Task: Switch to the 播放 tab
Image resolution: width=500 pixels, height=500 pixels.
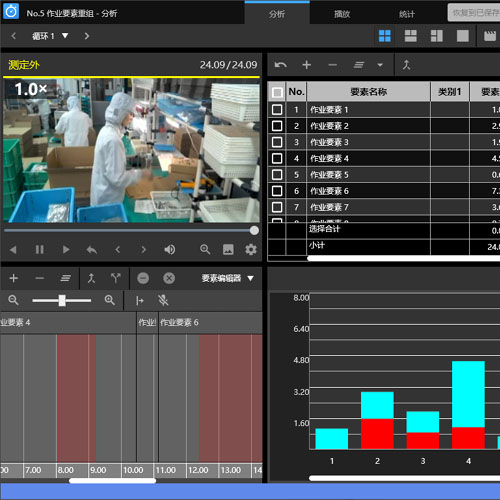Action: (x=342, y=14)
